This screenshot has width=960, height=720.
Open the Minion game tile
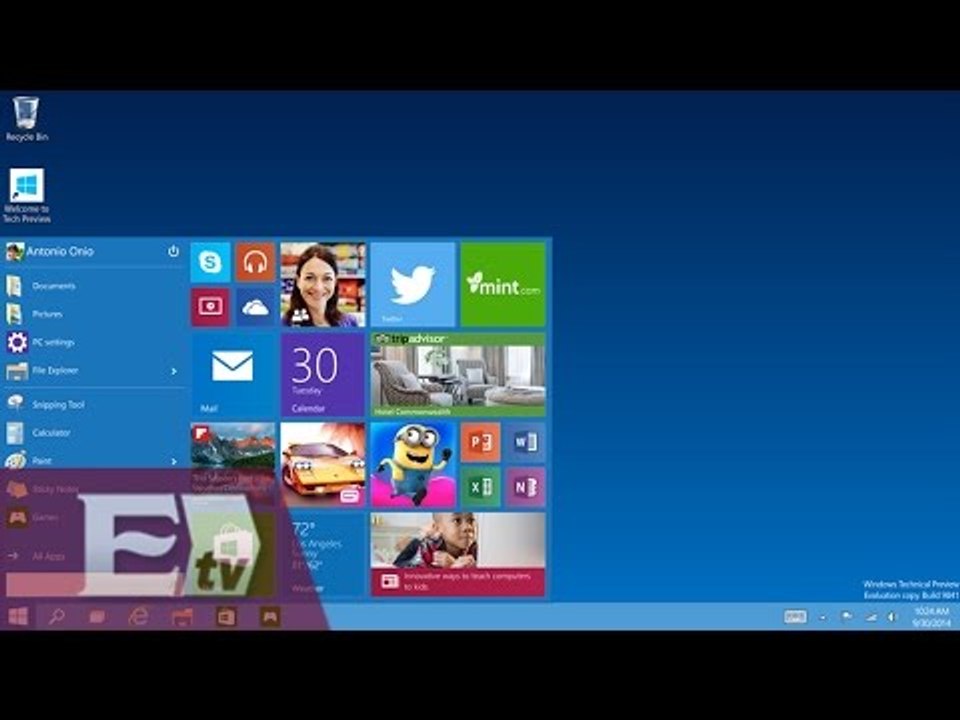(413, 465)
